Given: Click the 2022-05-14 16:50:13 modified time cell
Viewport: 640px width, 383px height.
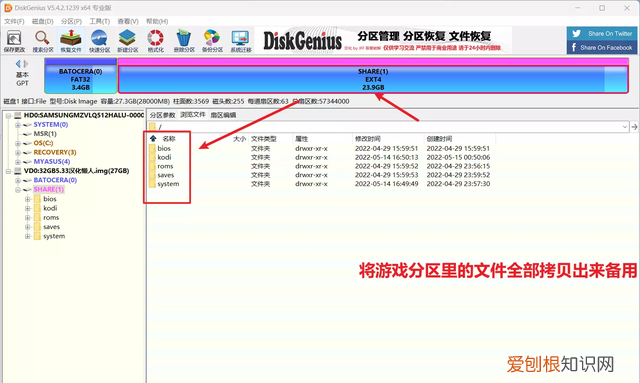Looking at the screenshot, I should (387, 157).
